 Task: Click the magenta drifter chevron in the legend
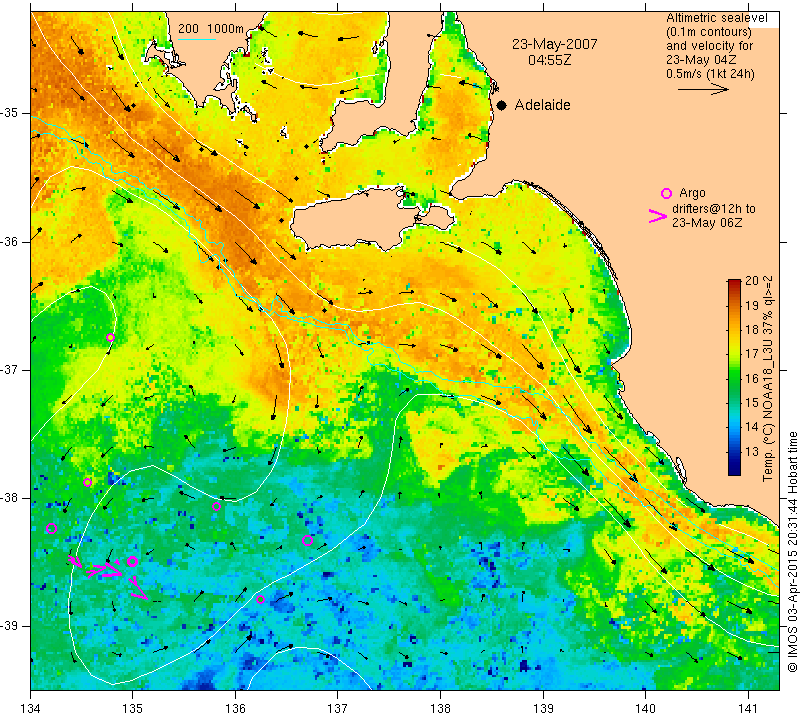tap(658, 216)
